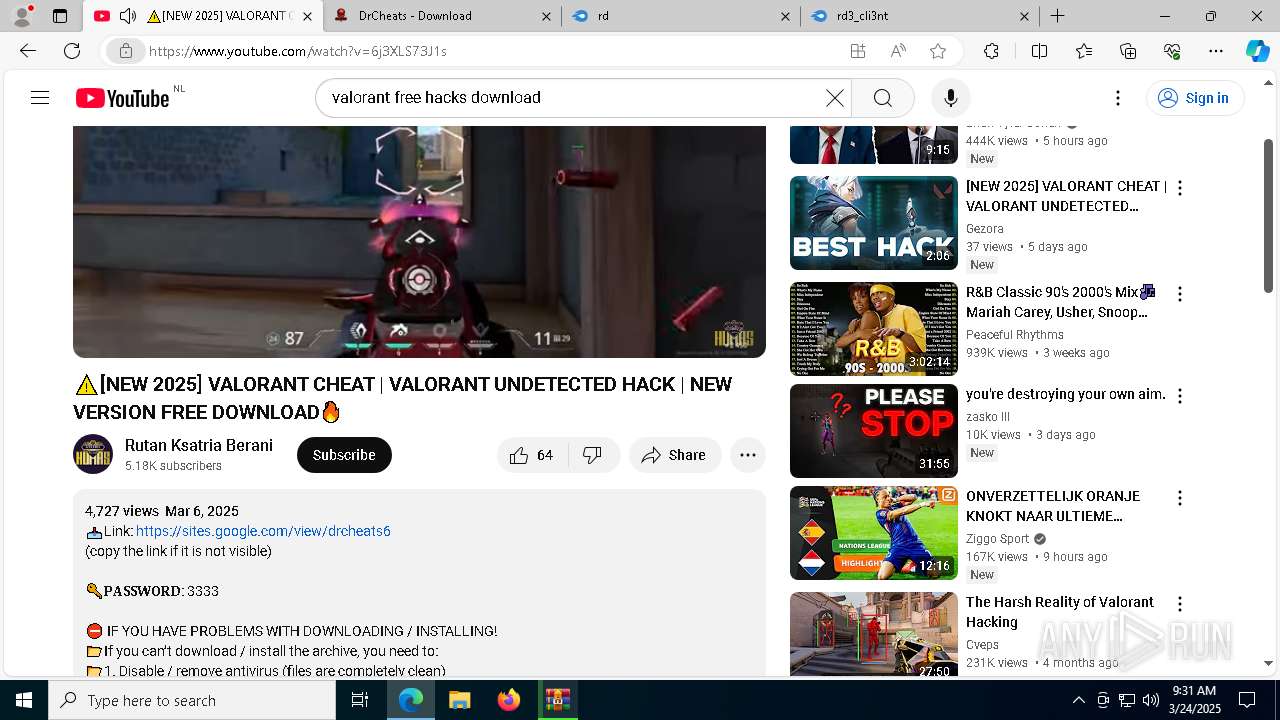
Task: Open the YouTube guide hamburger menu
Action: click(40, 97)
